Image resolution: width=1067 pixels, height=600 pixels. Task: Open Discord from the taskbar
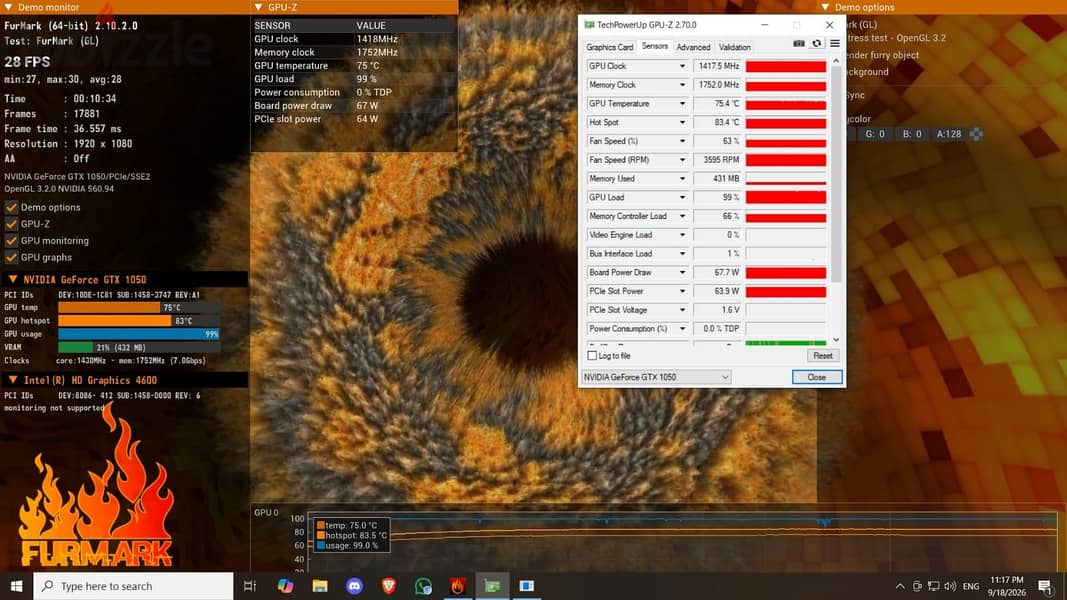pyautogui.click(x=355, y=586)
